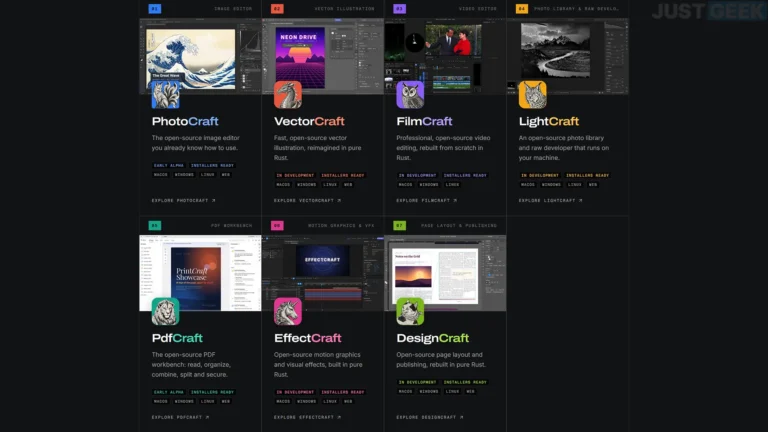Click VectorCraft's In Development tag
This screenshot has height=432, width=768.
pyautogui.click(x=295, y=175)
